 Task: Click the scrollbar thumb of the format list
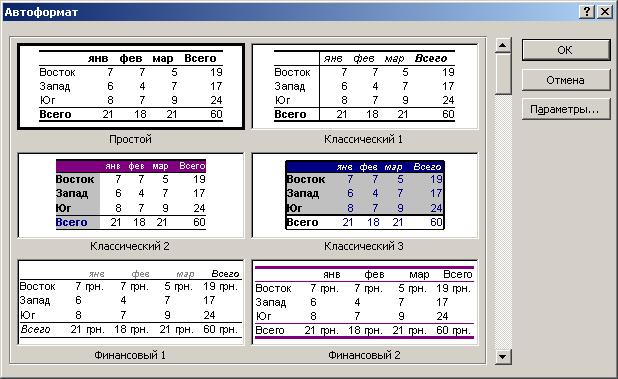(503, 74)
